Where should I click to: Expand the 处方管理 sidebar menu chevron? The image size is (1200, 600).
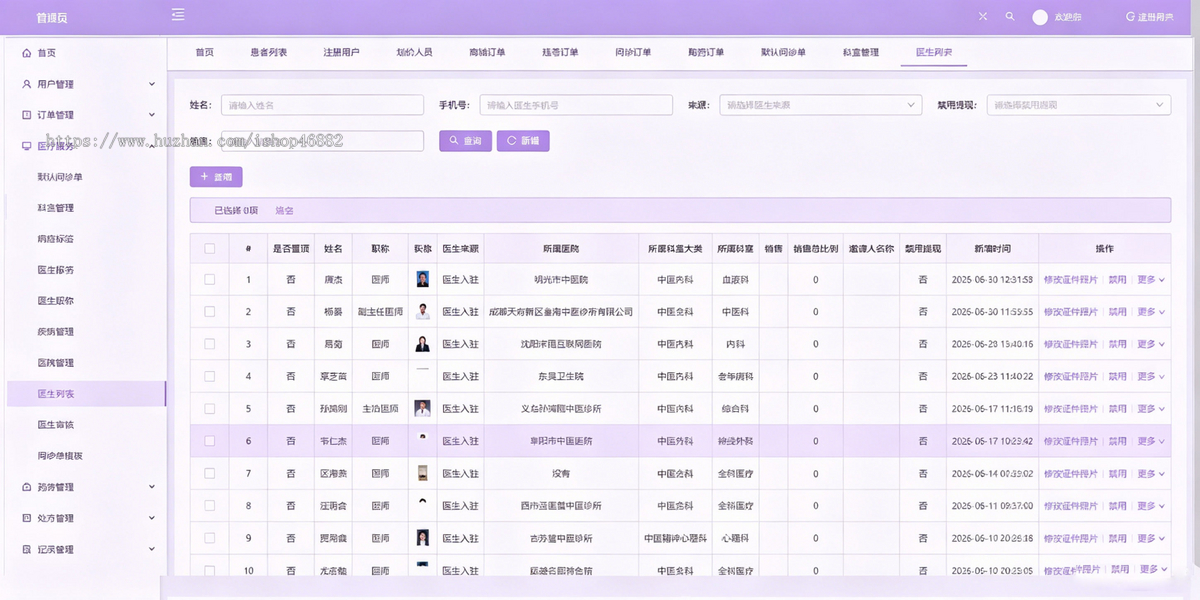tap(152, 518)
